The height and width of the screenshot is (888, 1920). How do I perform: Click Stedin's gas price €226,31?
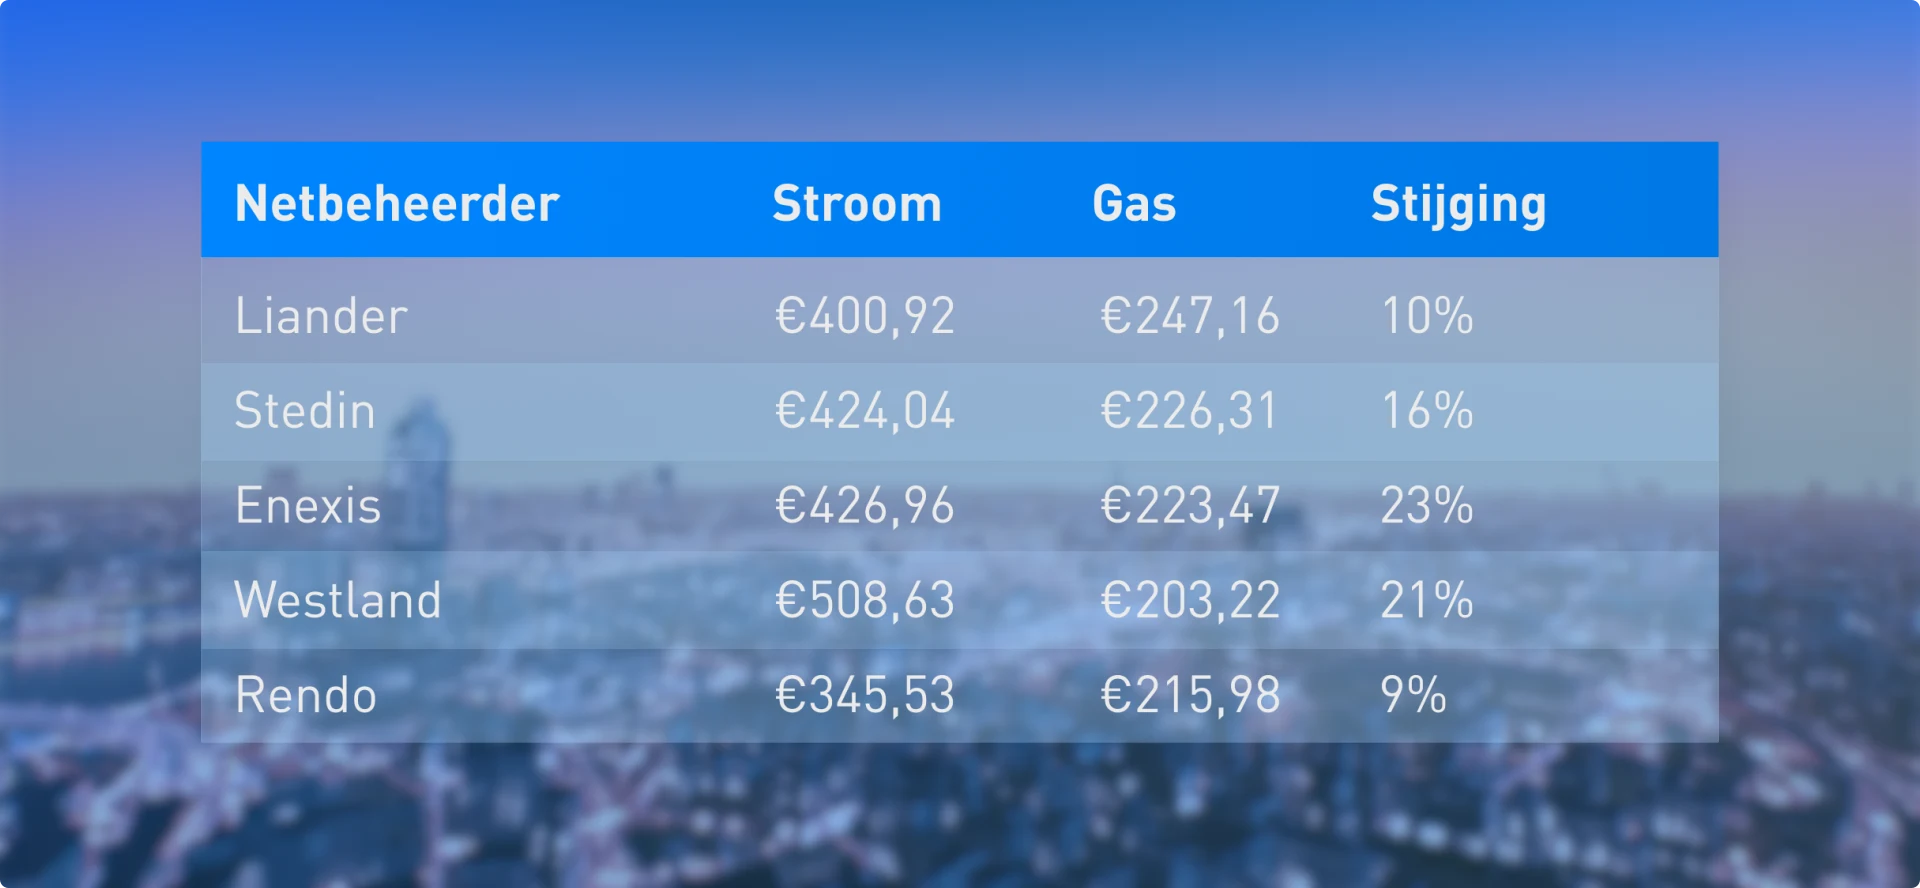tap(1189, 411)
